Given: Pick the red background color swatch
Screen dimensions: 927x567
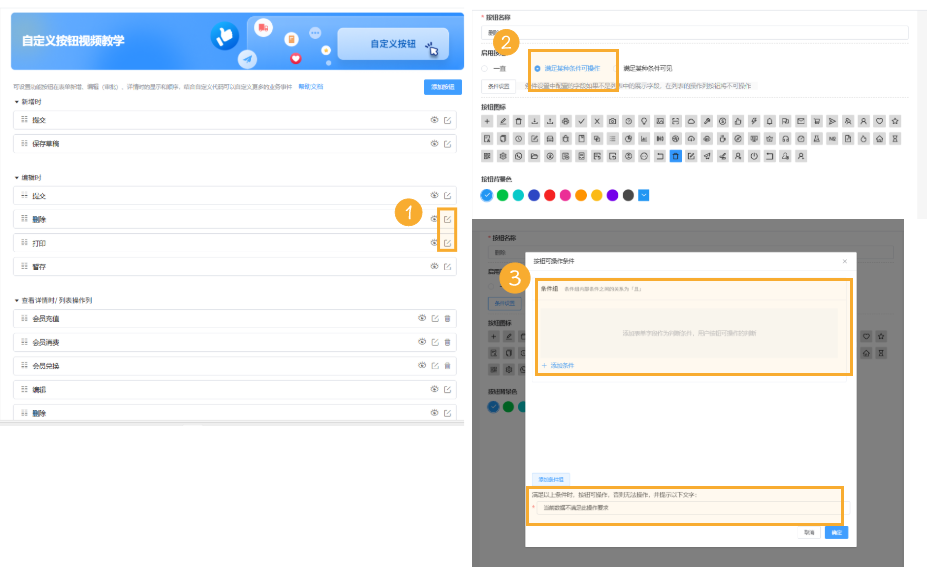Looking at the screenshot, I should click(550, 195).
